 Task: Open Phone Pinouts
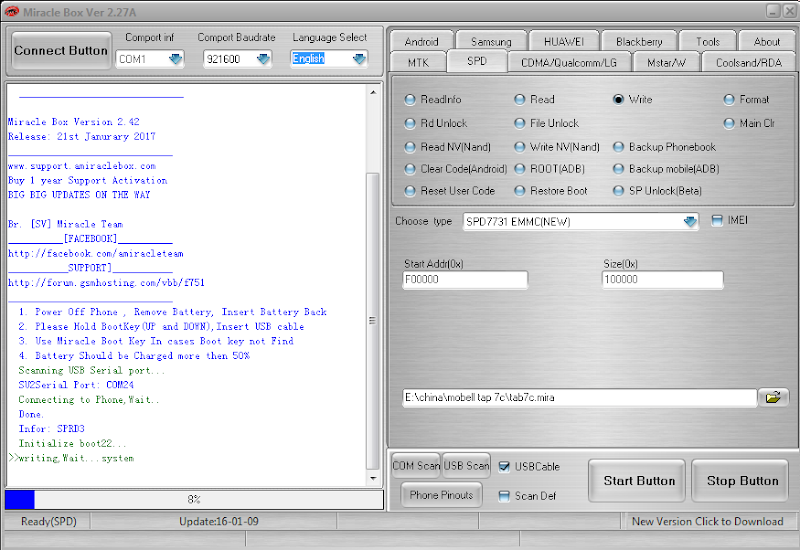pyautogui.click(x=441, y=495)
